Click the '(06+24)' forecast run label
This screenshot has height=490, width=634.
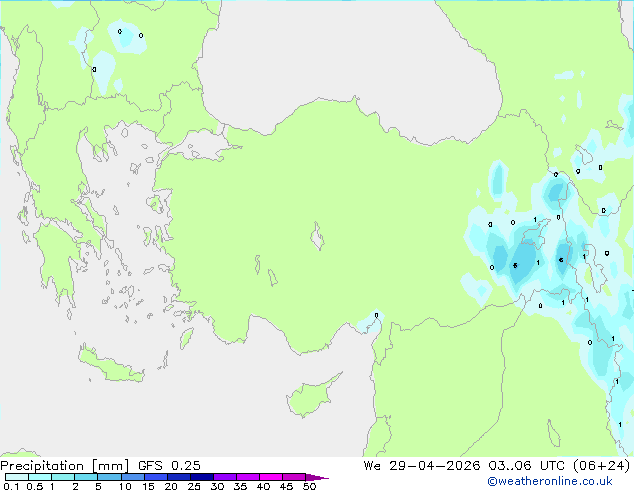pos(601,466)
